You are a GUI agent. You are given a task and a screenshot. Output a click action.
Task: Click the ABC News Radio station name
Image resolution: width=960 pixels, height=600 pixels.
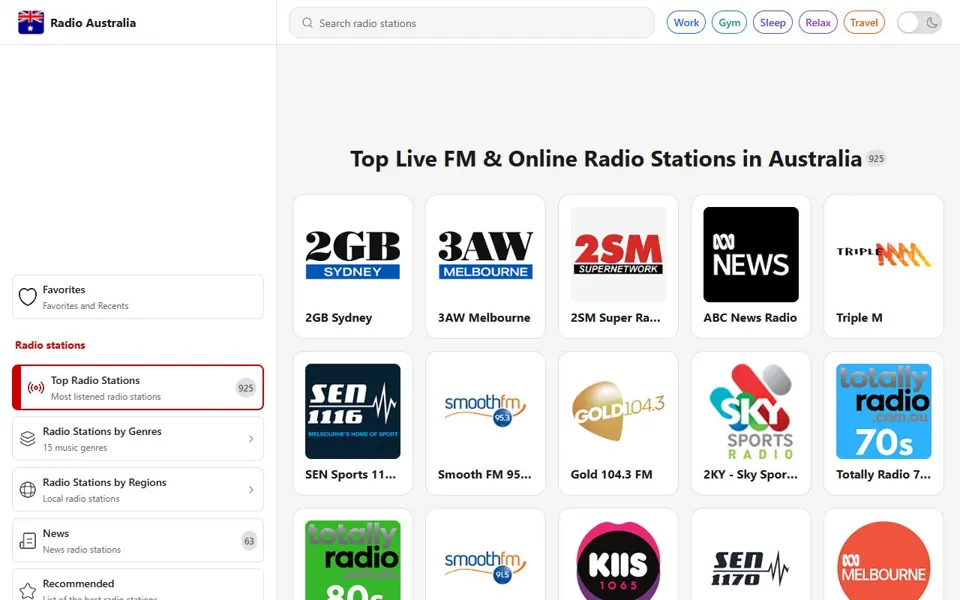coord(750,318)
